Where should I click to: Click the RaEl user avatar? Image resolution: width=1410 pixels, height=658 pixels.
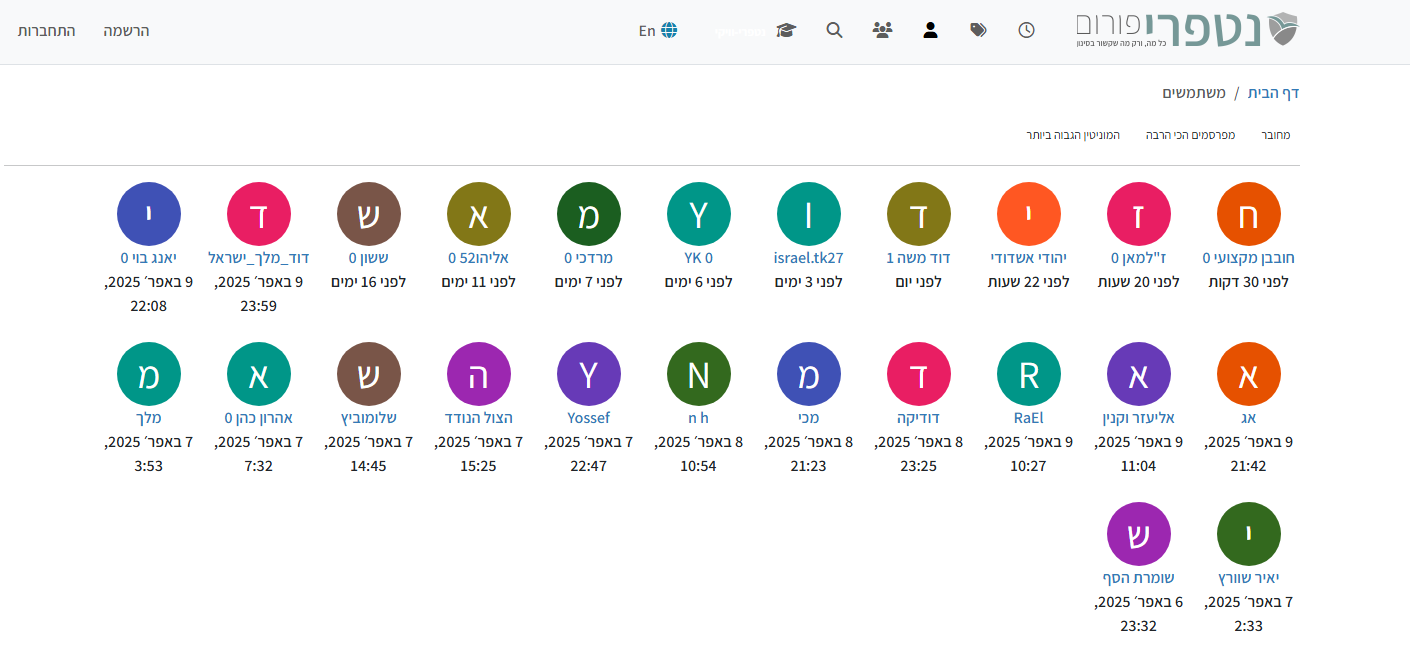click(x=1028, y=374)
